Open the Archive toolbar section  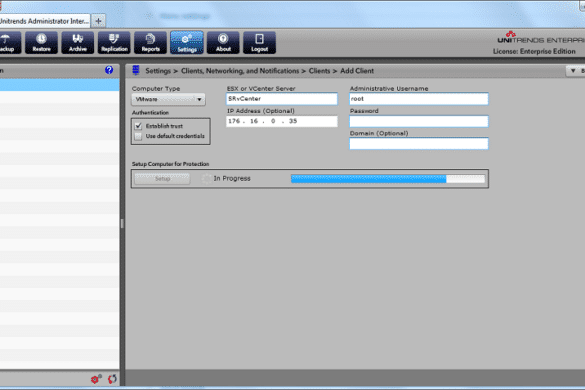[x=78, y=43]
